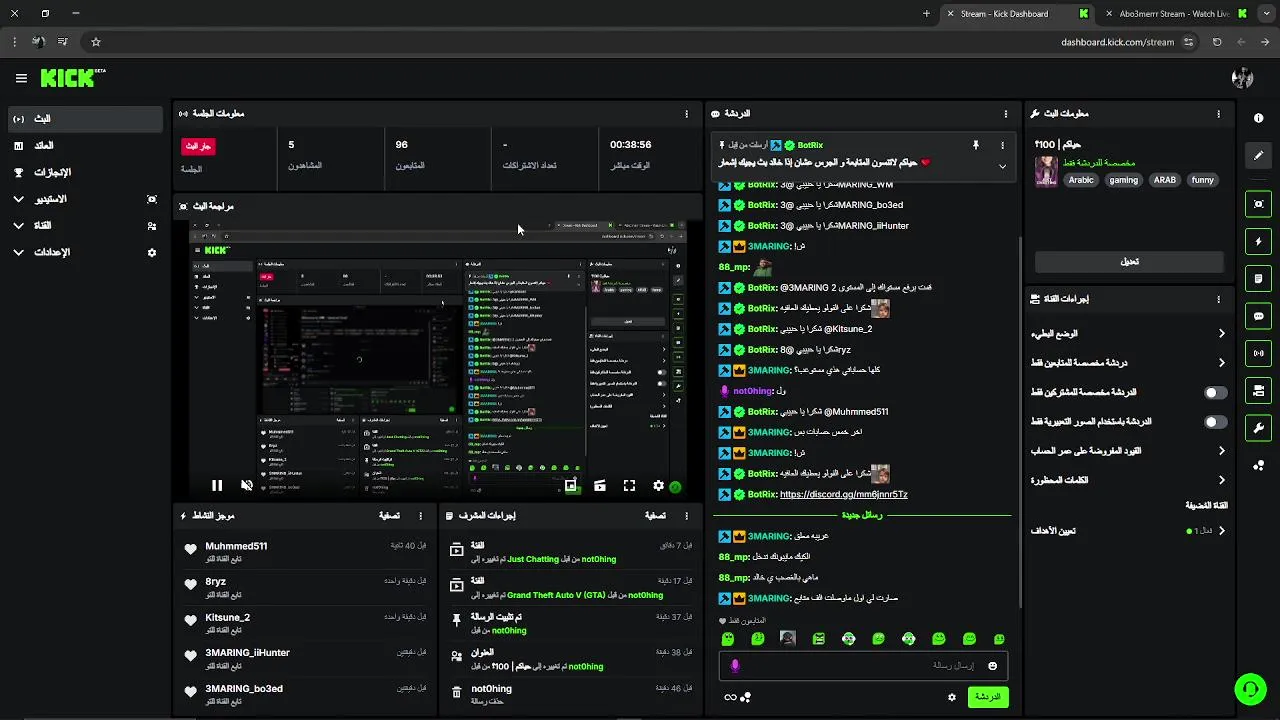Expand the الإعدادات section in the left sidebar

pyautogui.click(x=19, y=253)
